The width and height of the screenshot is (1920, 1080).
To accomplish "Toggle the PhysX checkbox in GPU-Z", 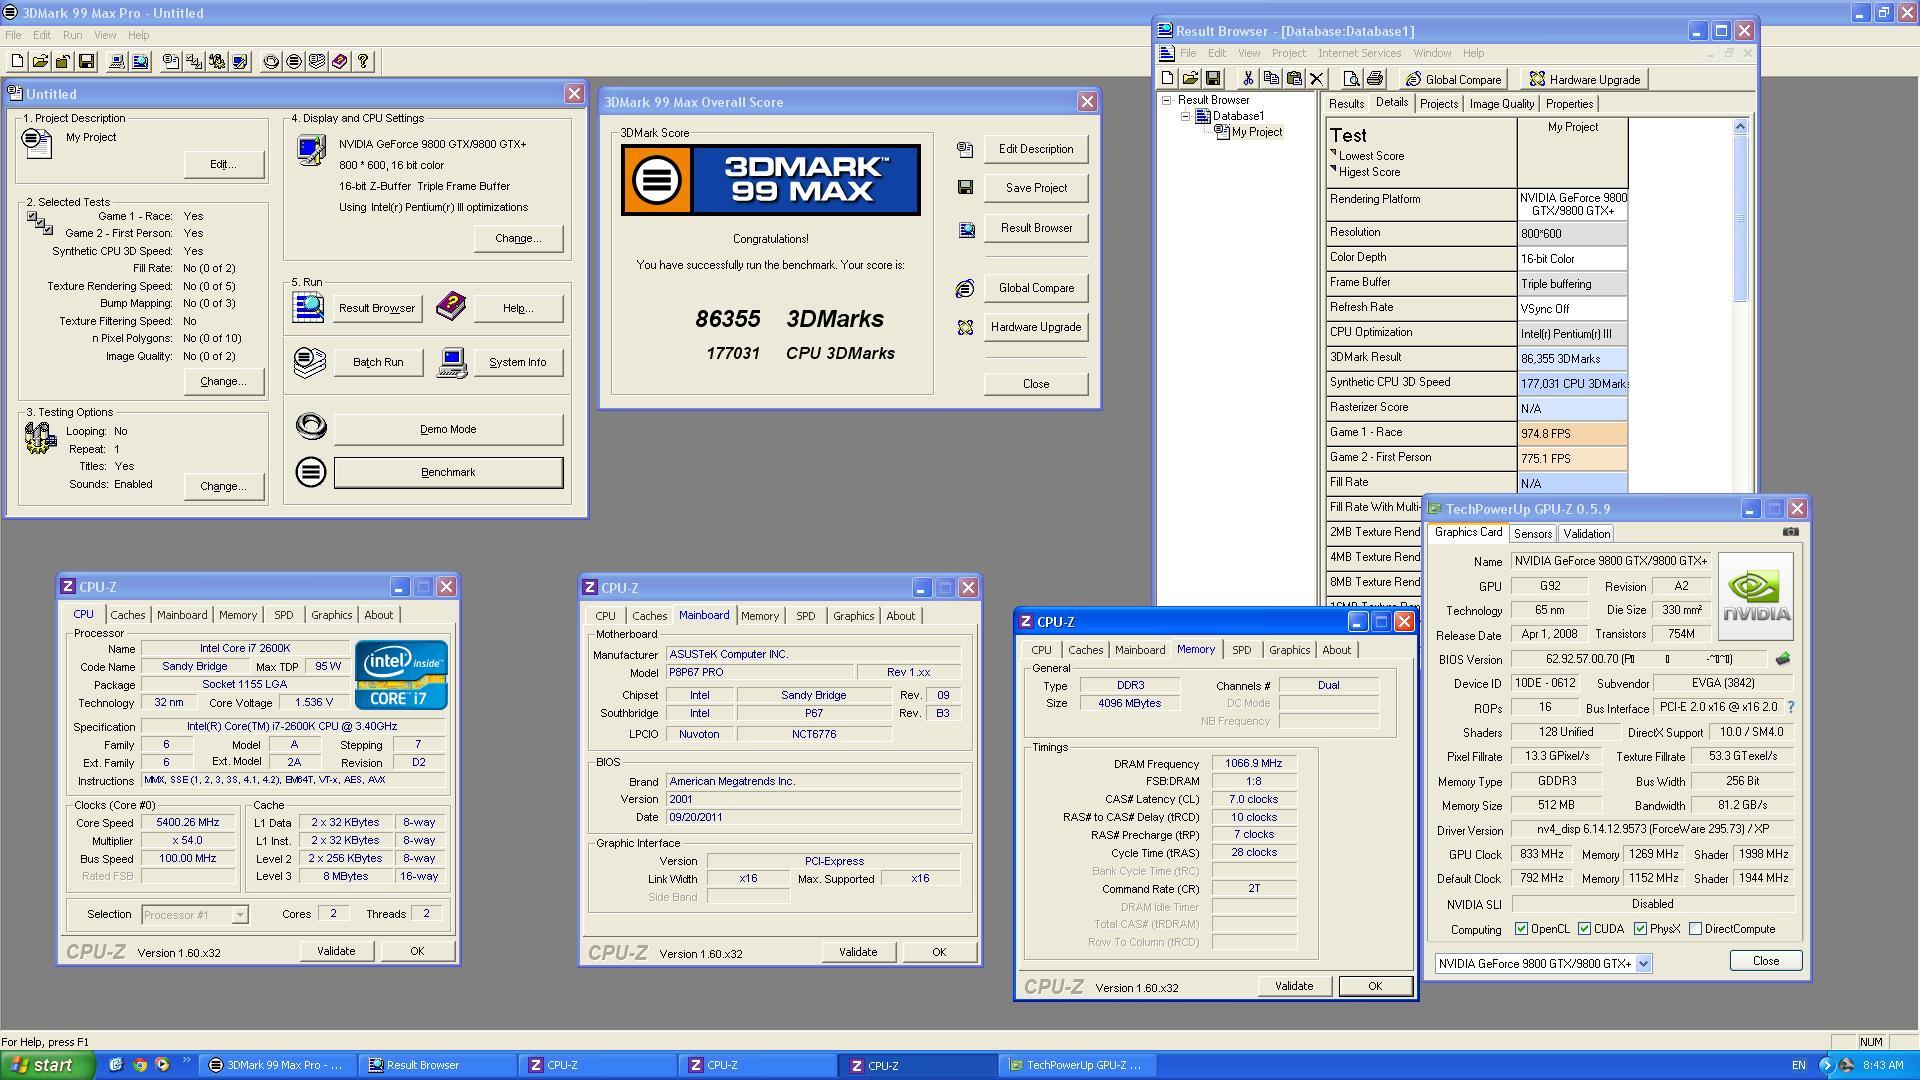I will pos(1641,929).
